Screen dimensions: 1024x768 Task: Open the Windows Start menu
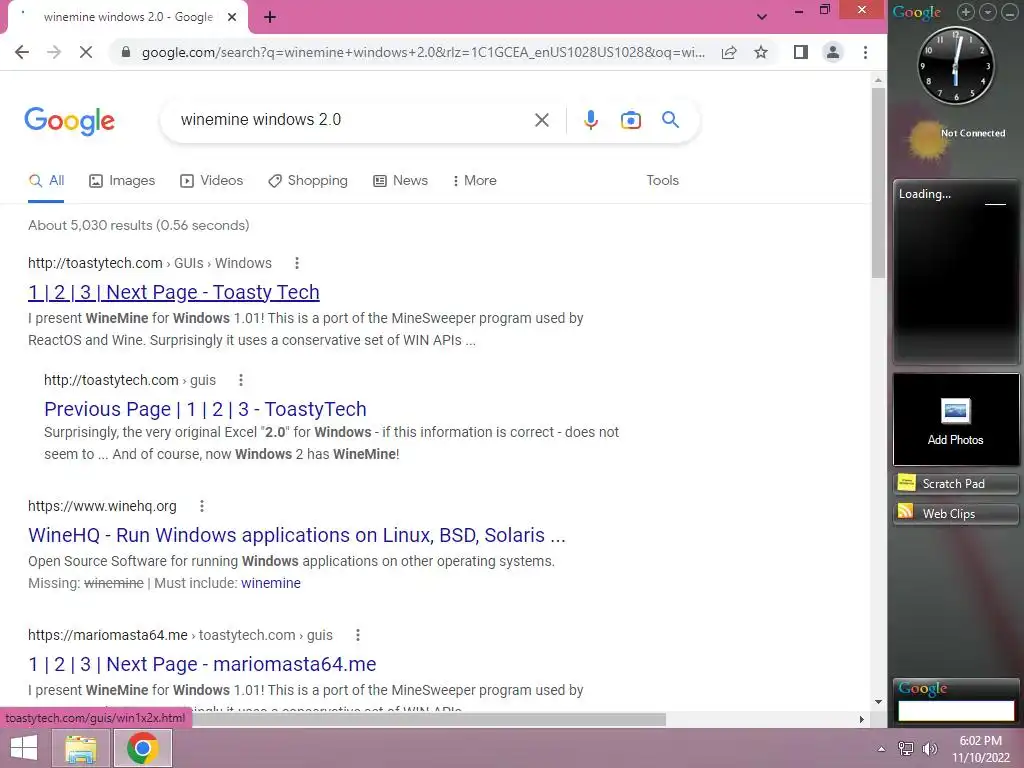(24, 748)
